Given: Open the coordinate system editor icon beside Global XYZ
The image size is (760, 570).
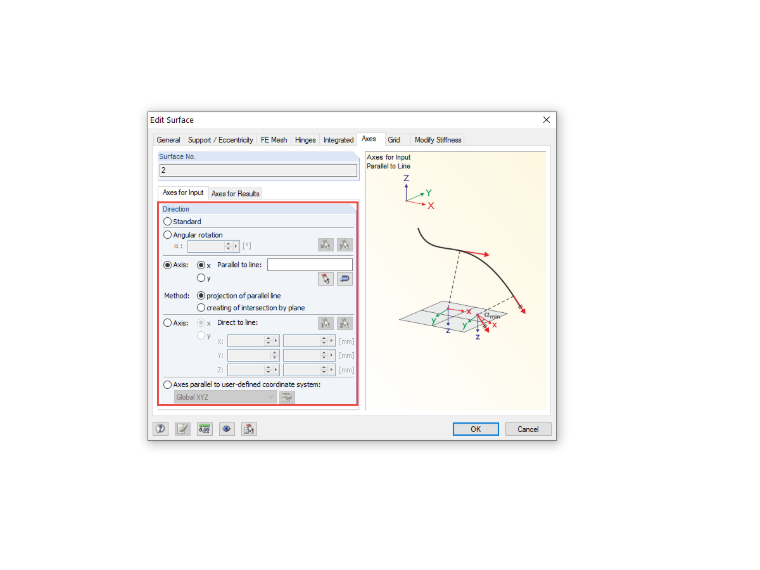Looking at the screenshot, I should point(287,397).
